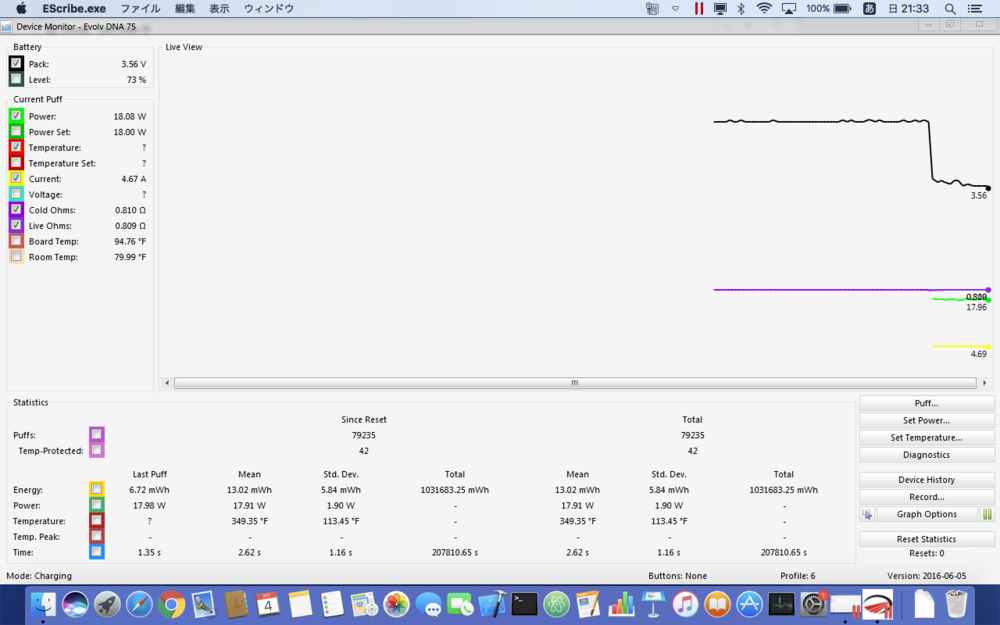Image resolution: width=1000 pixels, height=625 pixels.
Task: Click Reset Statistics
Action: (927, 539)
